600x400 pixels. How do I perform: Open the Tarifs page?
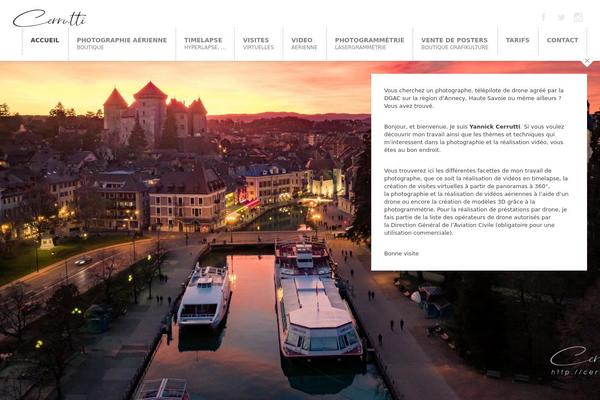click(x=517, y=40)
